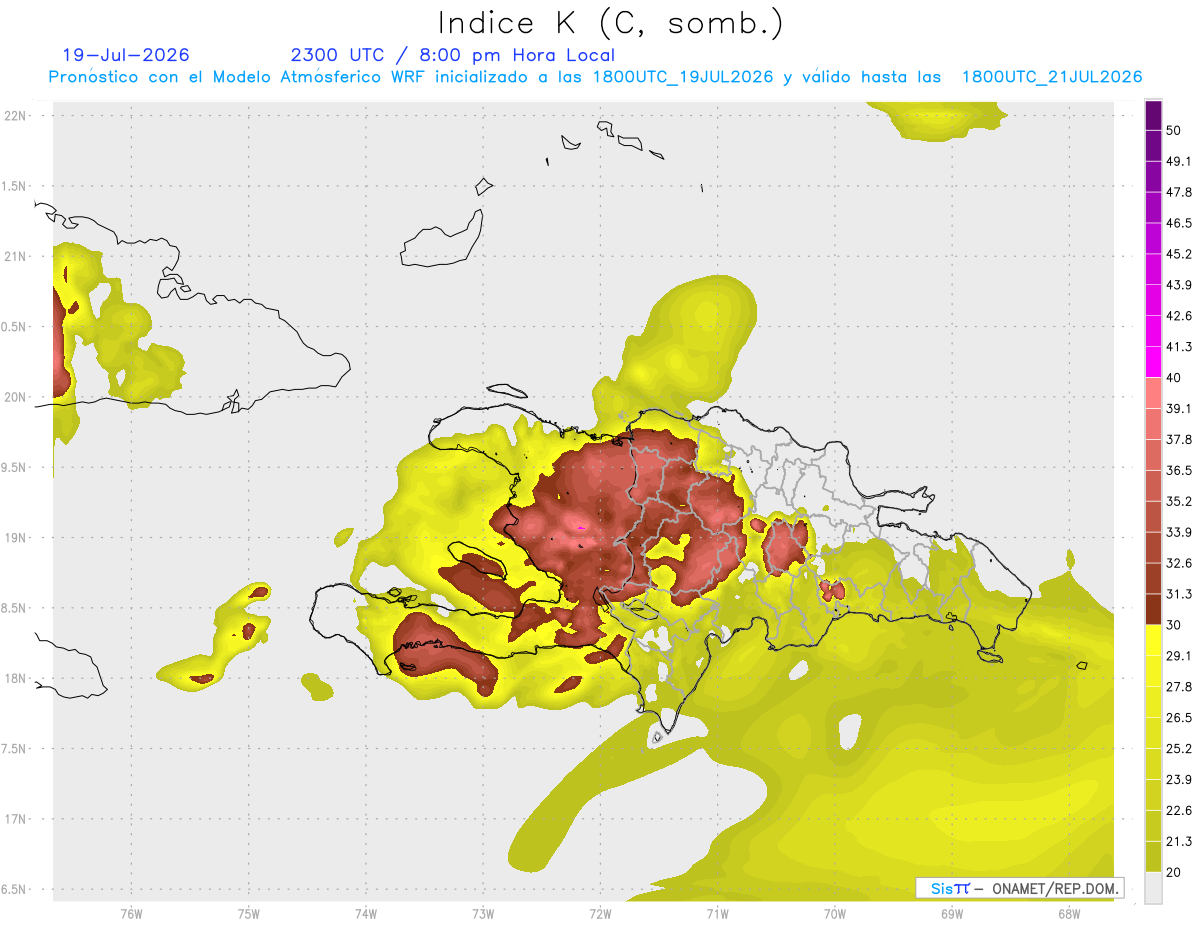The image size is (1200, 927).
Task: Click the colorbar value 30
Action: pyautogui.click(x=1175, y=625)
